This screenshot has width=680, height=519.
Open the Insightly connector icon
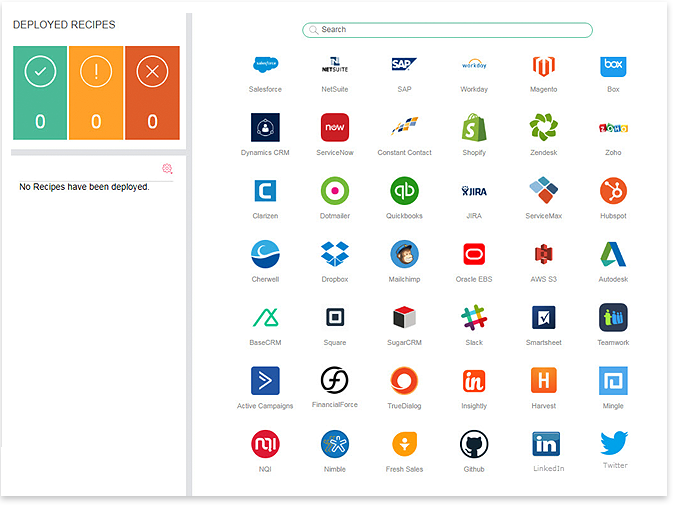coord(474,381)
